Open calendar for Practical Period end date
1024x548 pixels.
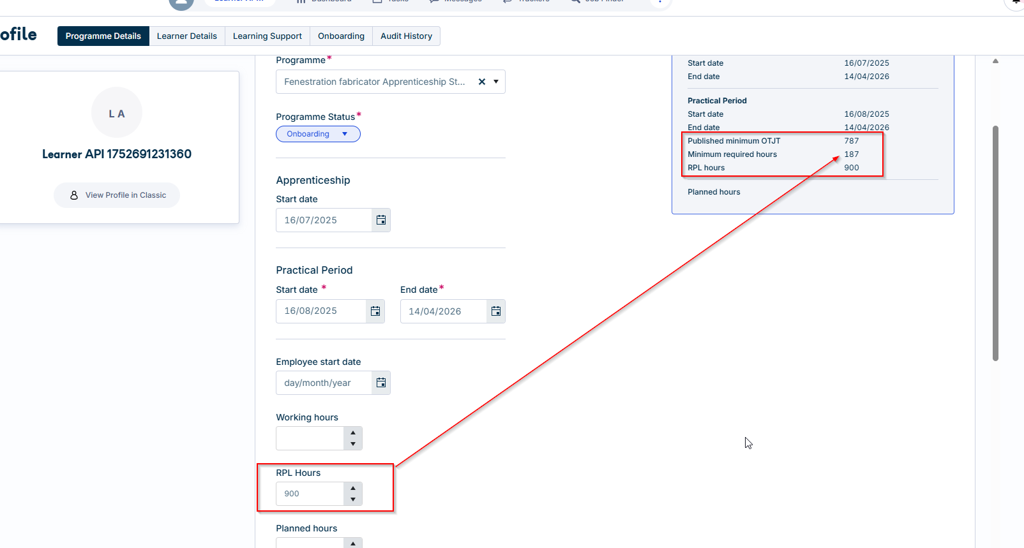(x=496, y=311)
